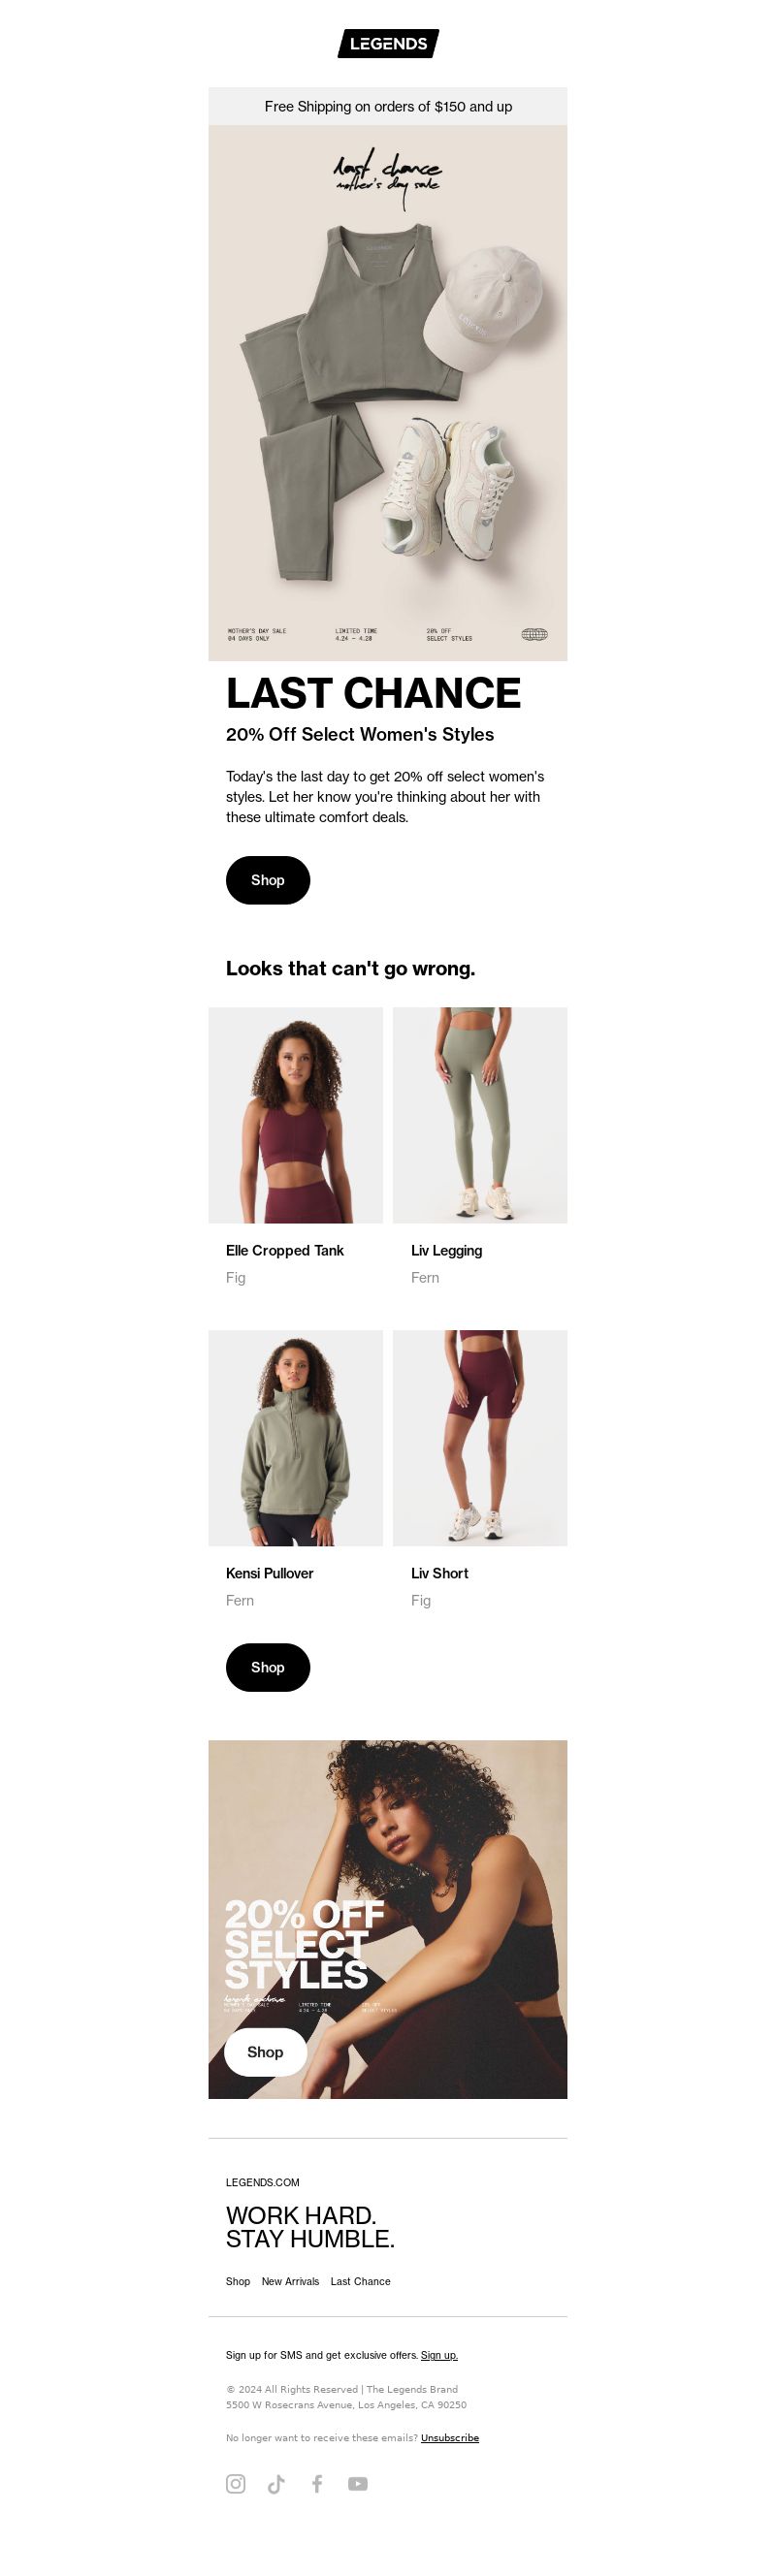The width and height of the screenshot is (776, 2576).
Task: Open the Facebook social icon
Action: (x=317, y=2483)
